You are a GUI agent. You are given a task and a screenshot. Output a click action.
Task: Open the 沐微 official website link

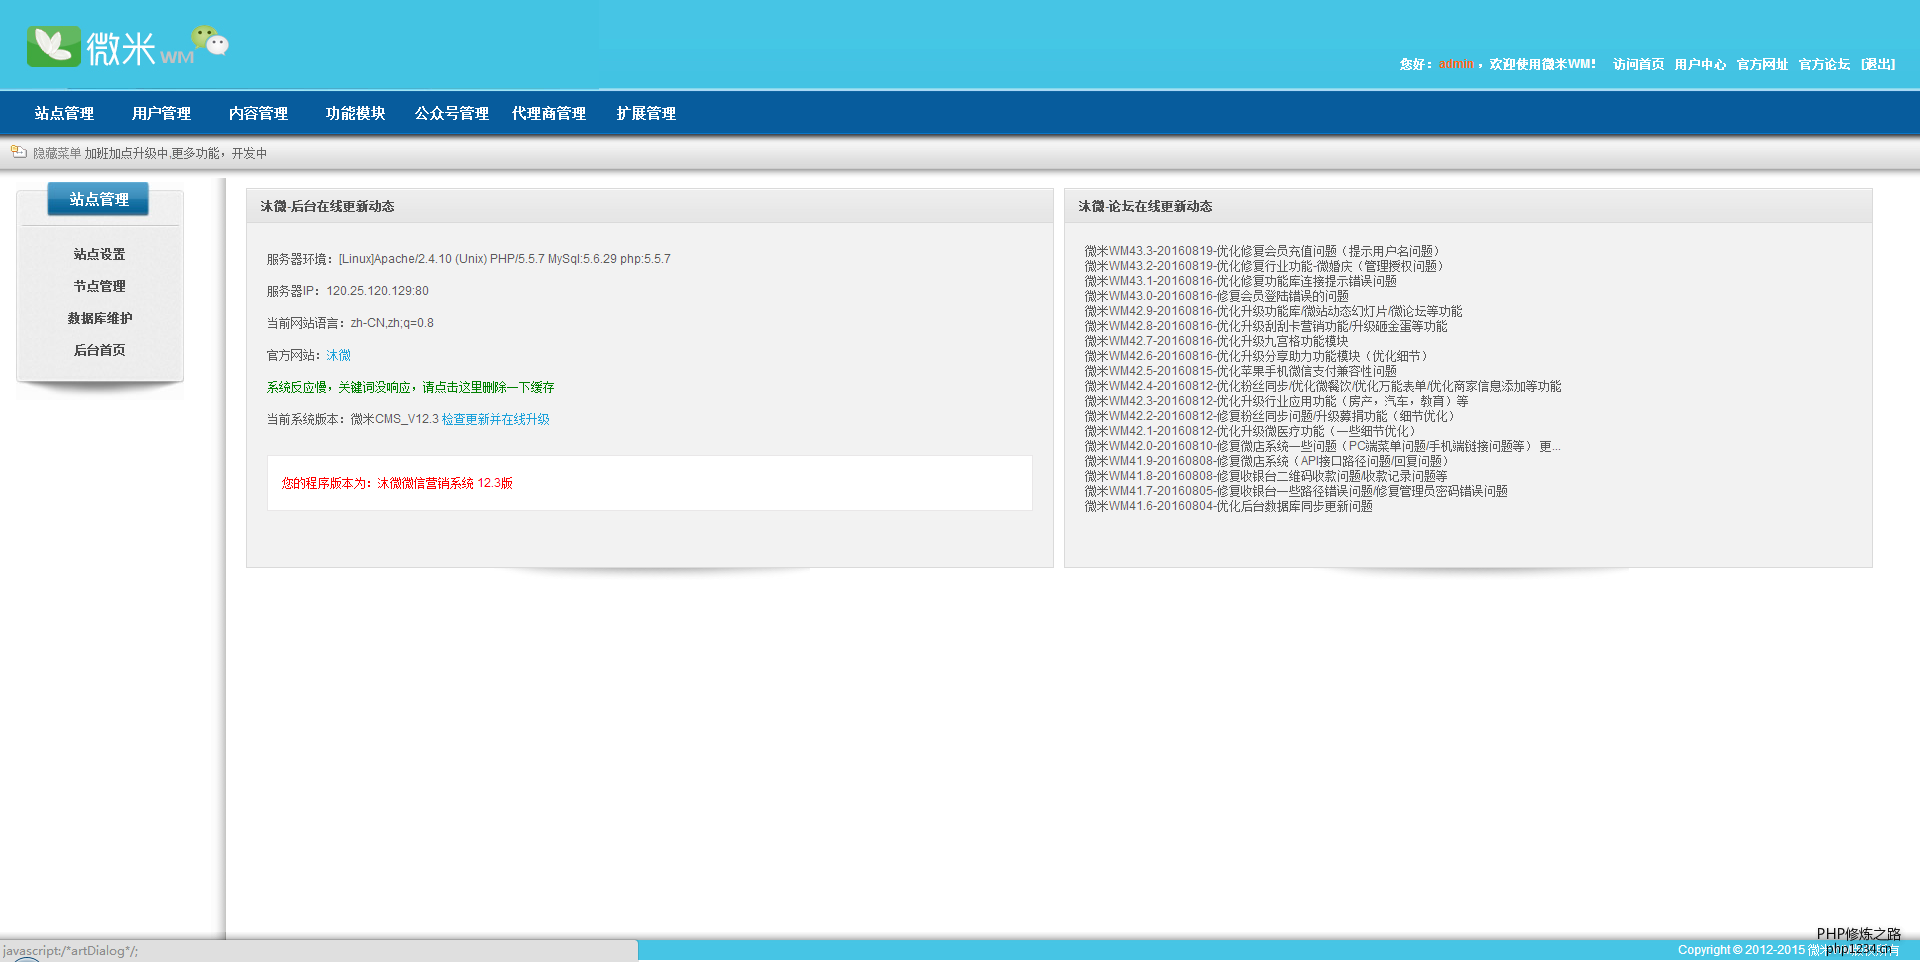(x=338, y=355)
